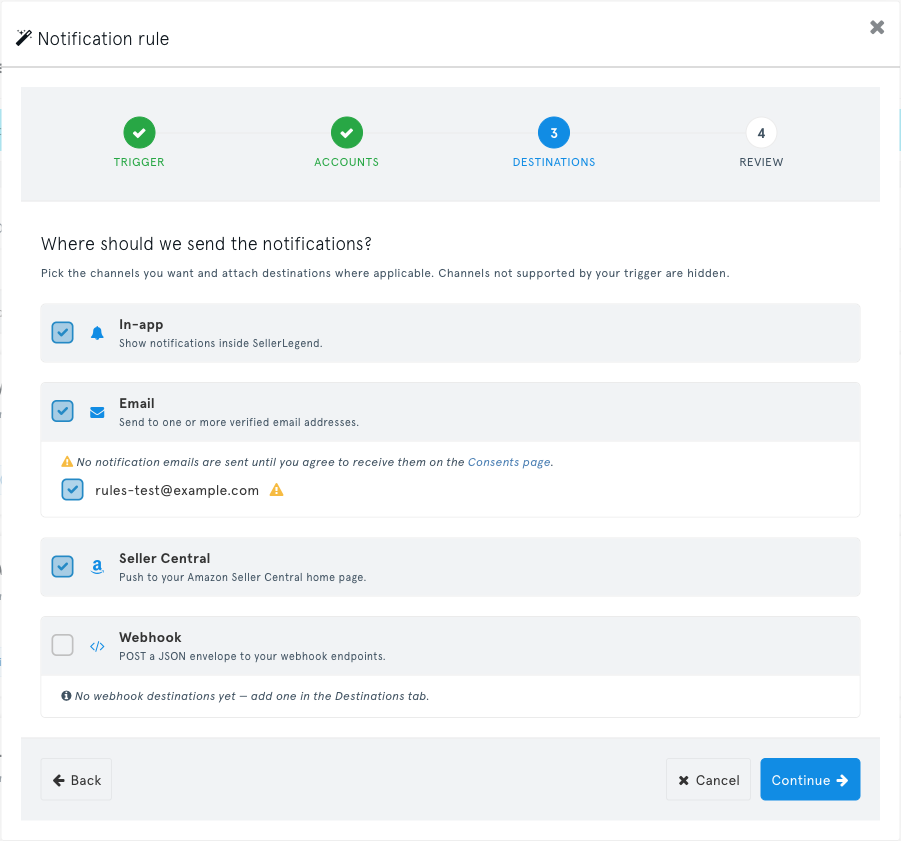Jump to step 4 Review circle

[x=761, y=133]
